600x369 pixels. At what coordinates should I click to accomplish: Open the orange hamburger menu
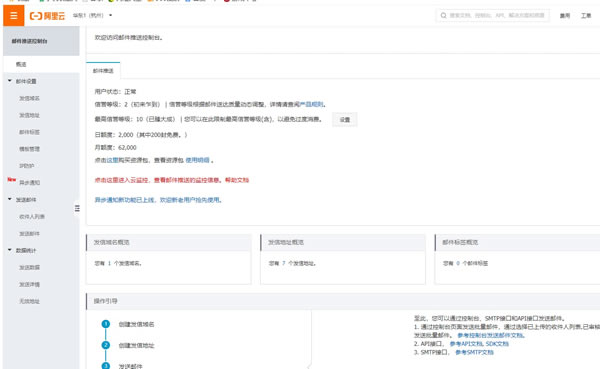14,16
